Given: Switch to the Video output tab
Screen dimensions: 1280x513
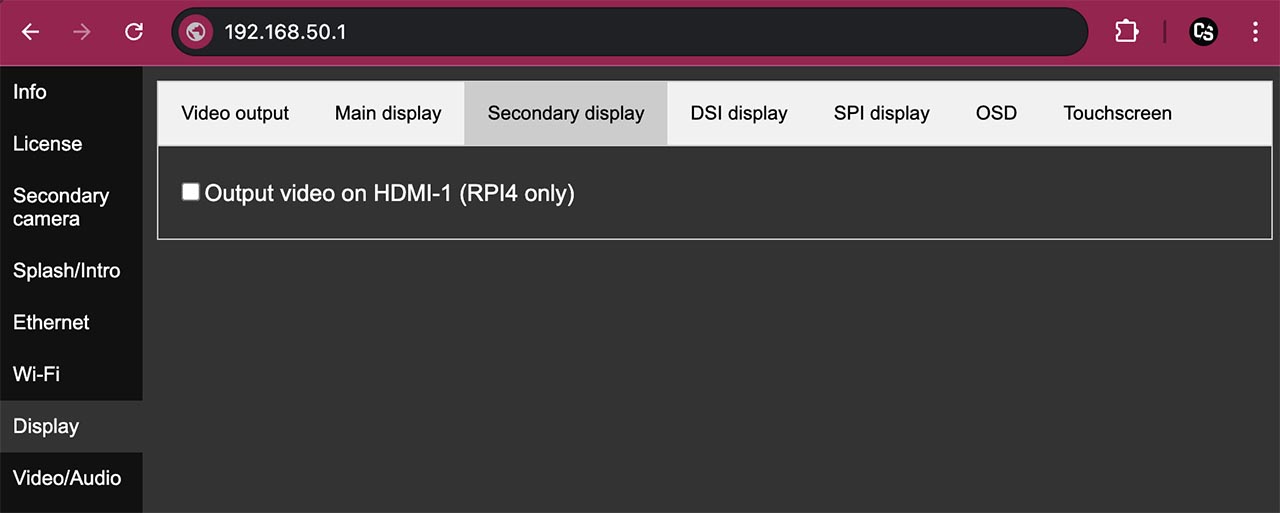Looking at the screenshot, I should pos(235,113).
